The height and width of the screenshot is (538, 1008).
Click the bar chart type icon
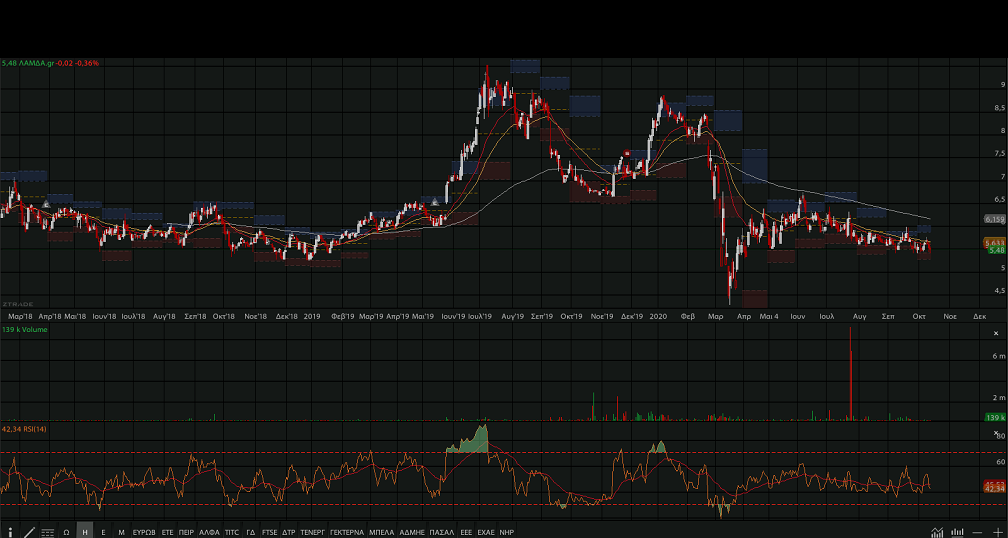(957, 532)
